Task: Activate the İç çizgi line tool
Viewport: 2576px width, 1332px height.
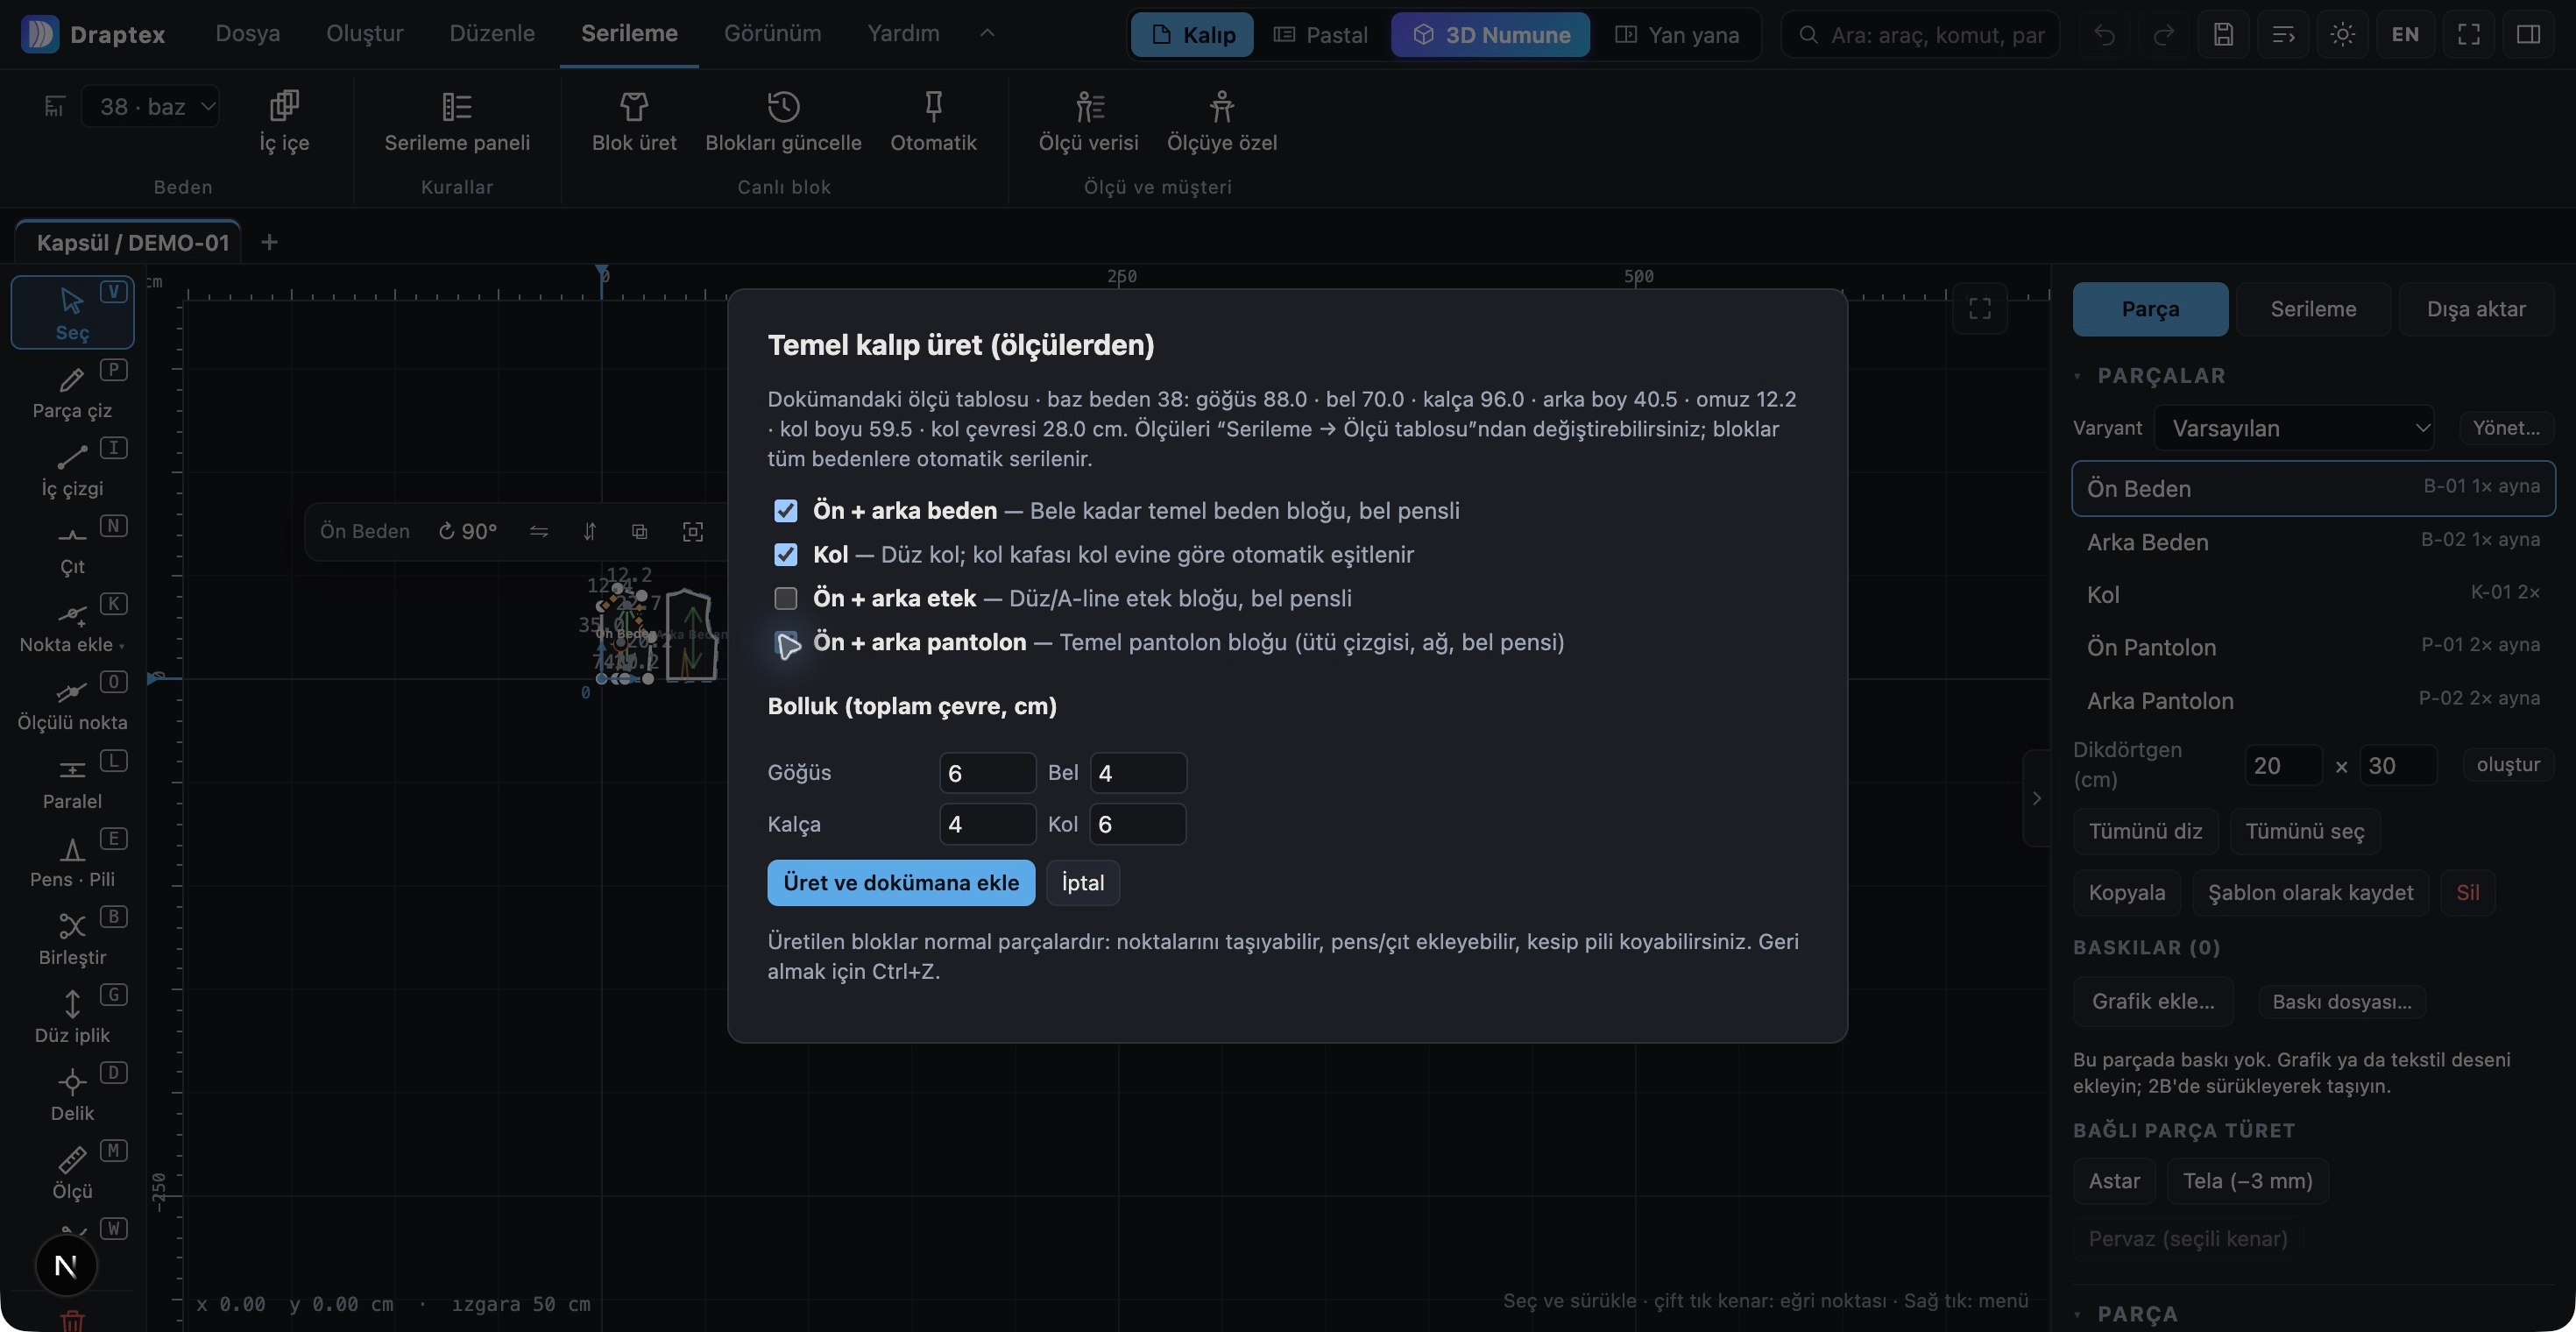Action: (72, 469)
